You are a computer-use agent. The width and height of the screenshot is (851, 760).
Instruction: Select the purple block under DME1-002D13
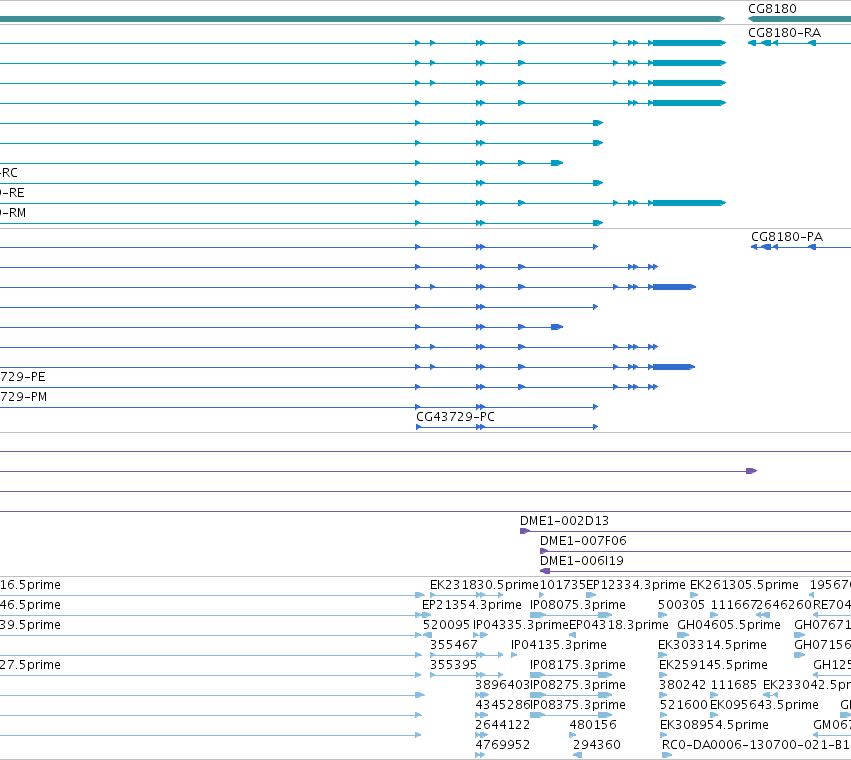525,531
